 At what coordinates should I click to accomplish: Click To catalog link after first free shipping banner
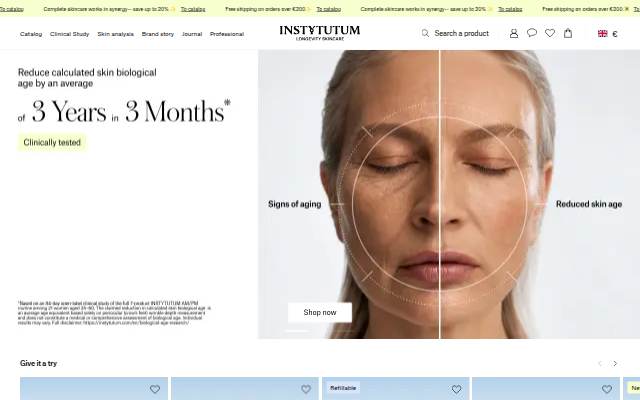(x=329, y=9)
